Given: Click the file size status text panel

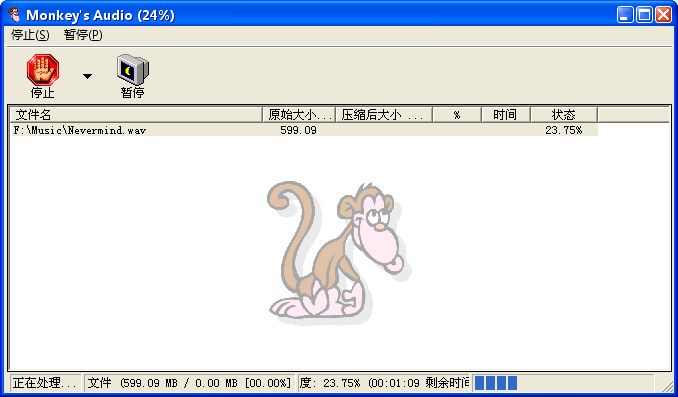Looking at the screenshot, I should pyautogui.click(x=189, y=383).
